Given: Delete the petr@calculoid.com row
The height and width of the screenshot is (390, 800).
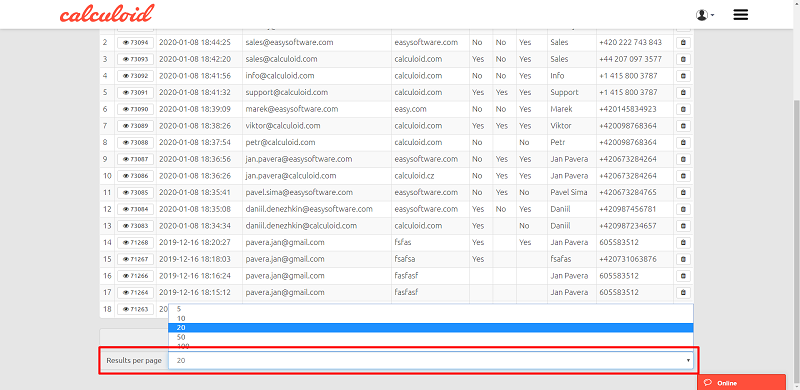Looking at the screenshot, I should coord(683,143).
